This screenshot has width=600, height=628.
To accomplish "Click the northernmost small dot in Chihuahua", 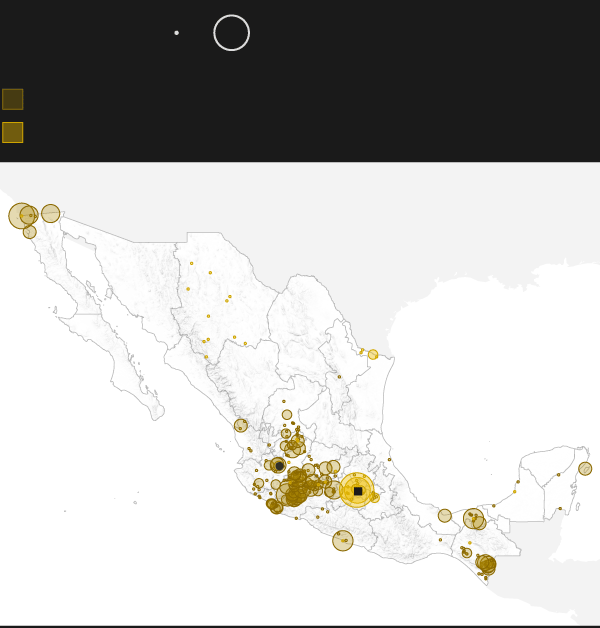I will (191, 263).
